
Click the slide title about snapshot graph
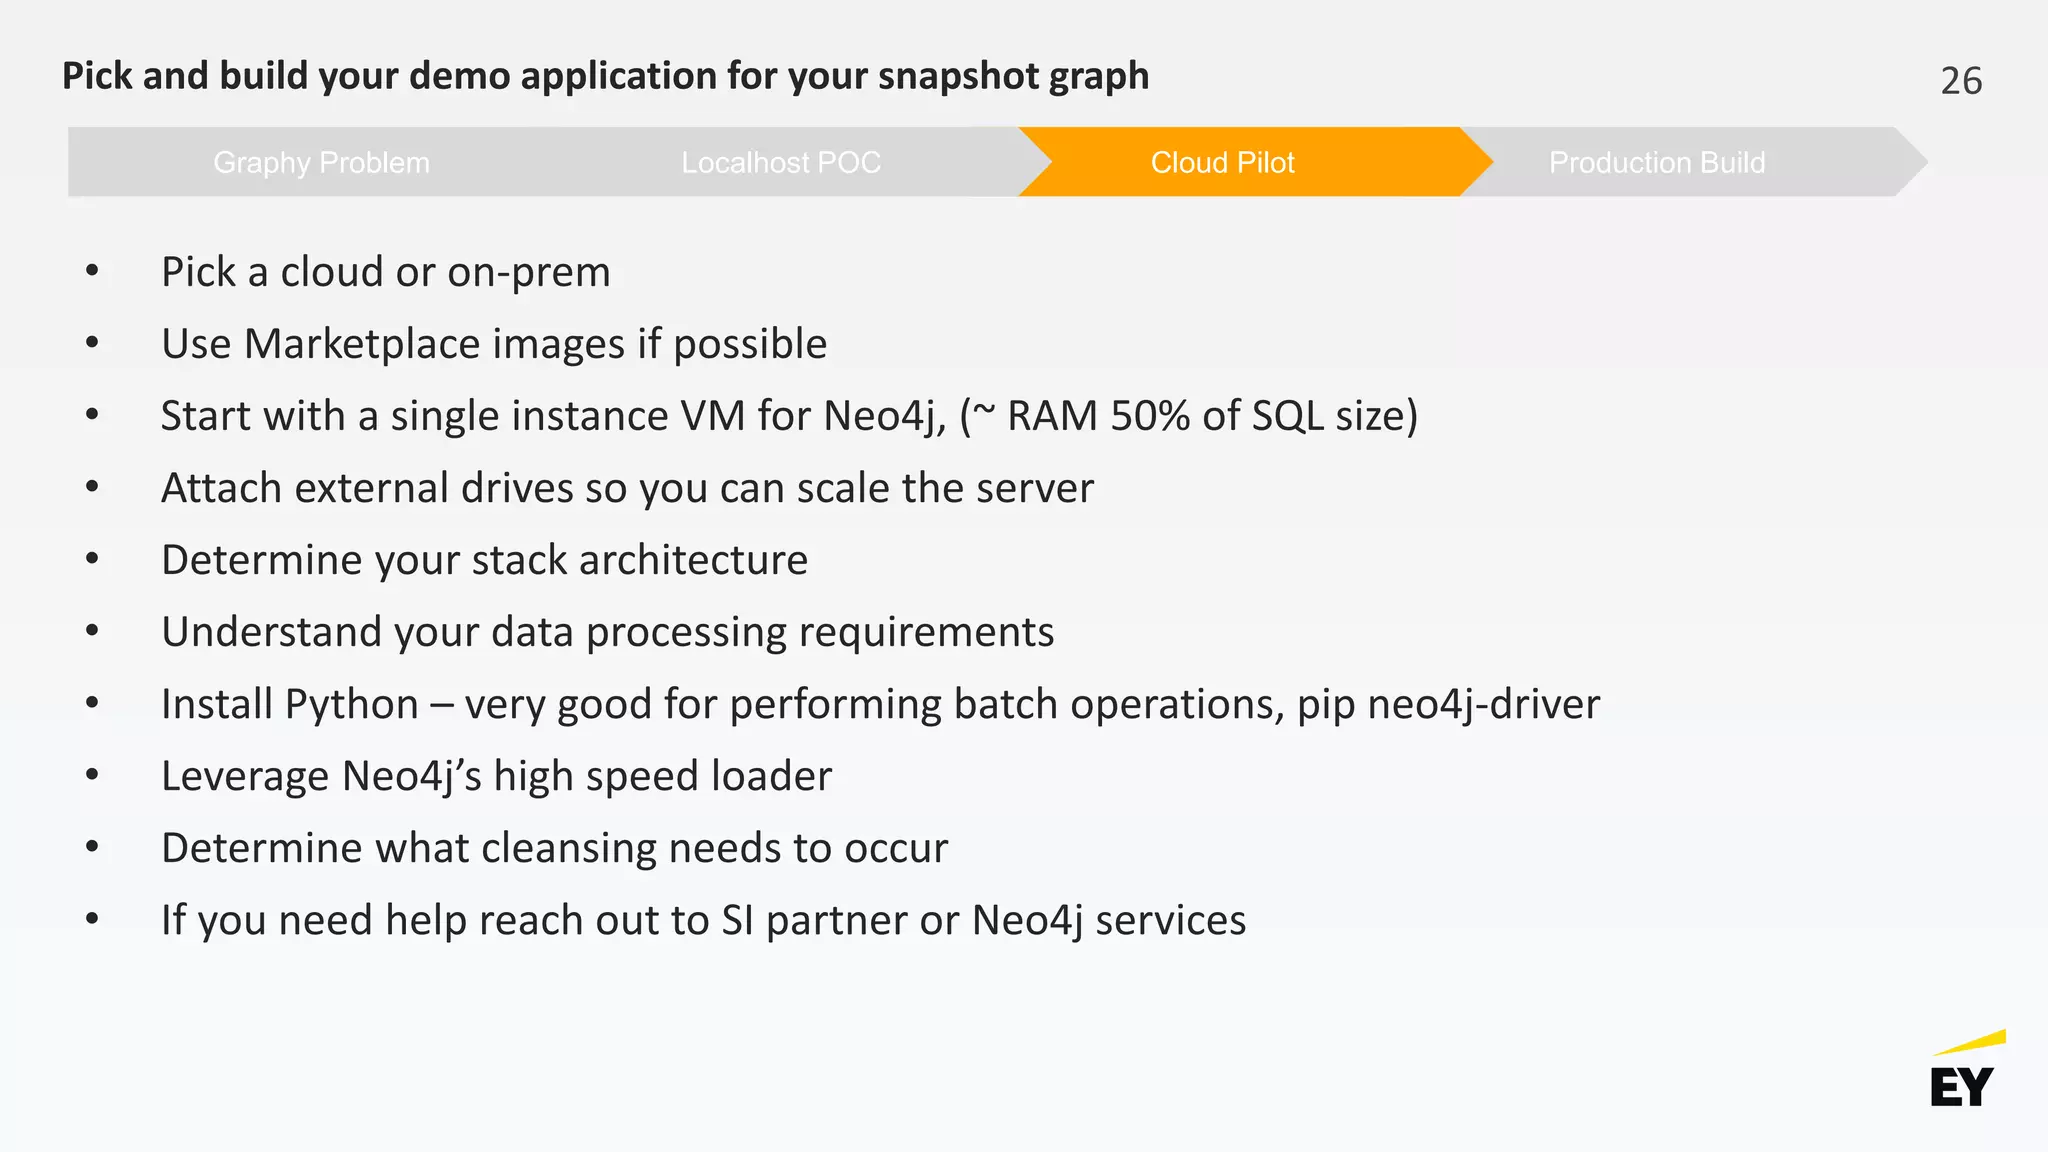[x=606, y=76]
